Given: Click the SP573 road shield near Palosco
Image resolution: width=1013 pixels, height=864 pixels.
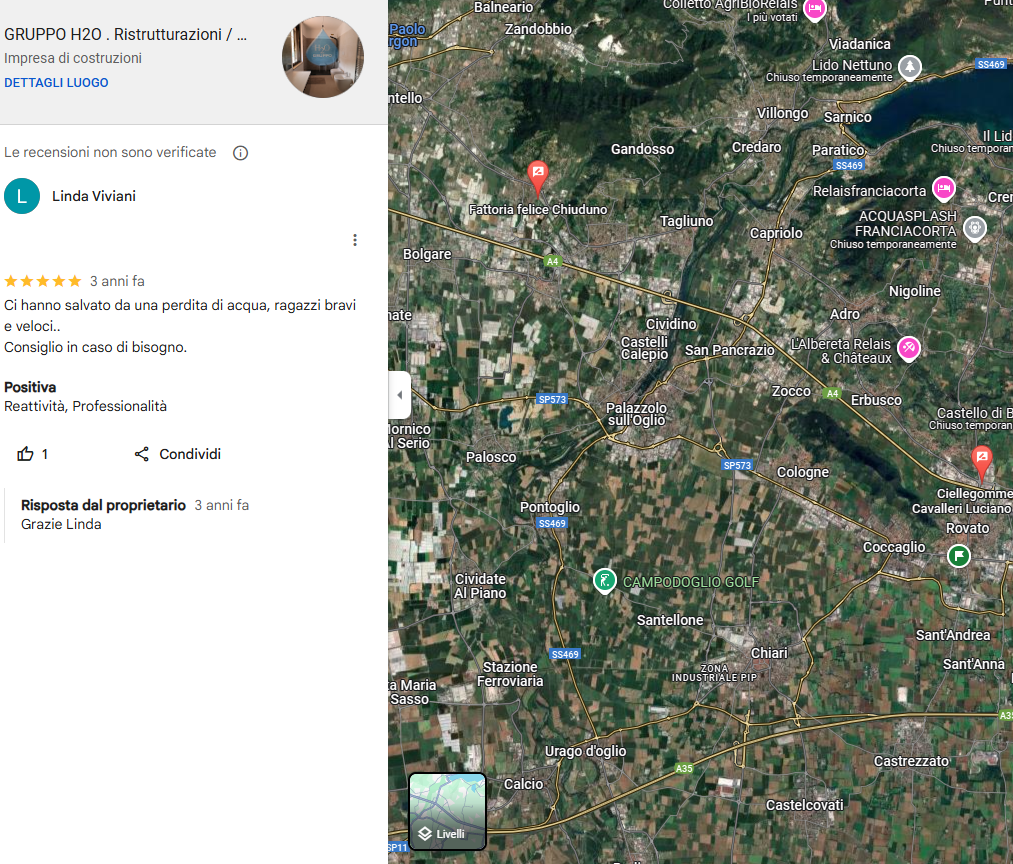Looking at the screenshot, I should (552, 399).
